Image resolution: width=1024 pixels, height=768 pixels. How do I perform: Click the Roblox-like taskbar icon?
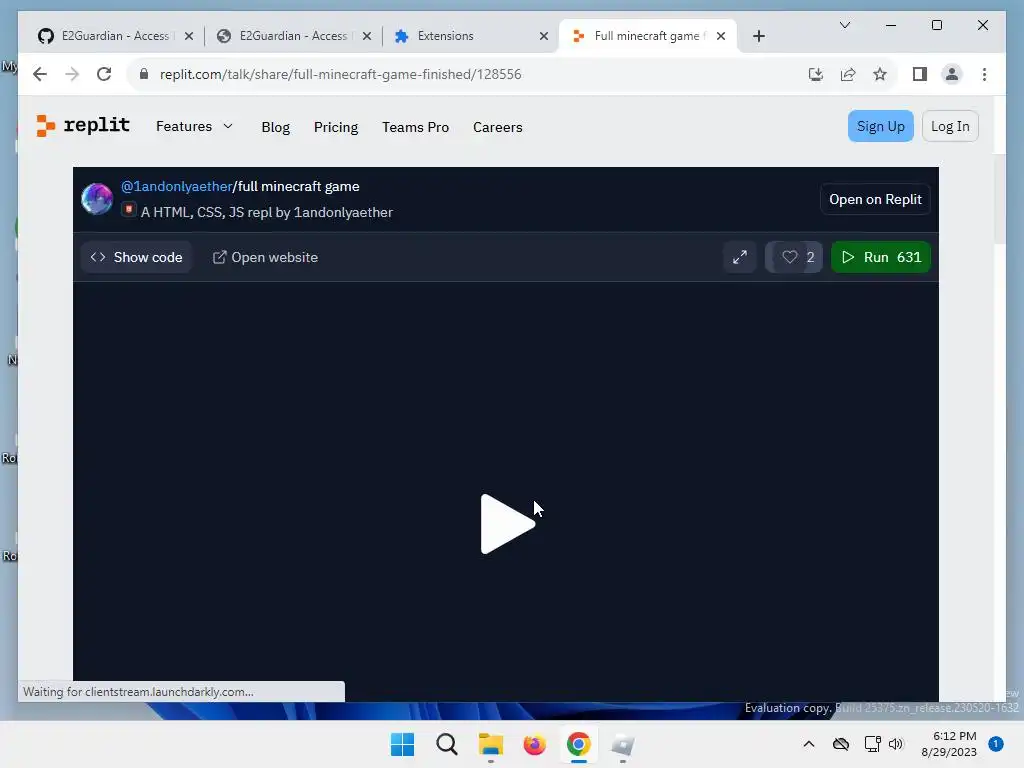[622, 744]
